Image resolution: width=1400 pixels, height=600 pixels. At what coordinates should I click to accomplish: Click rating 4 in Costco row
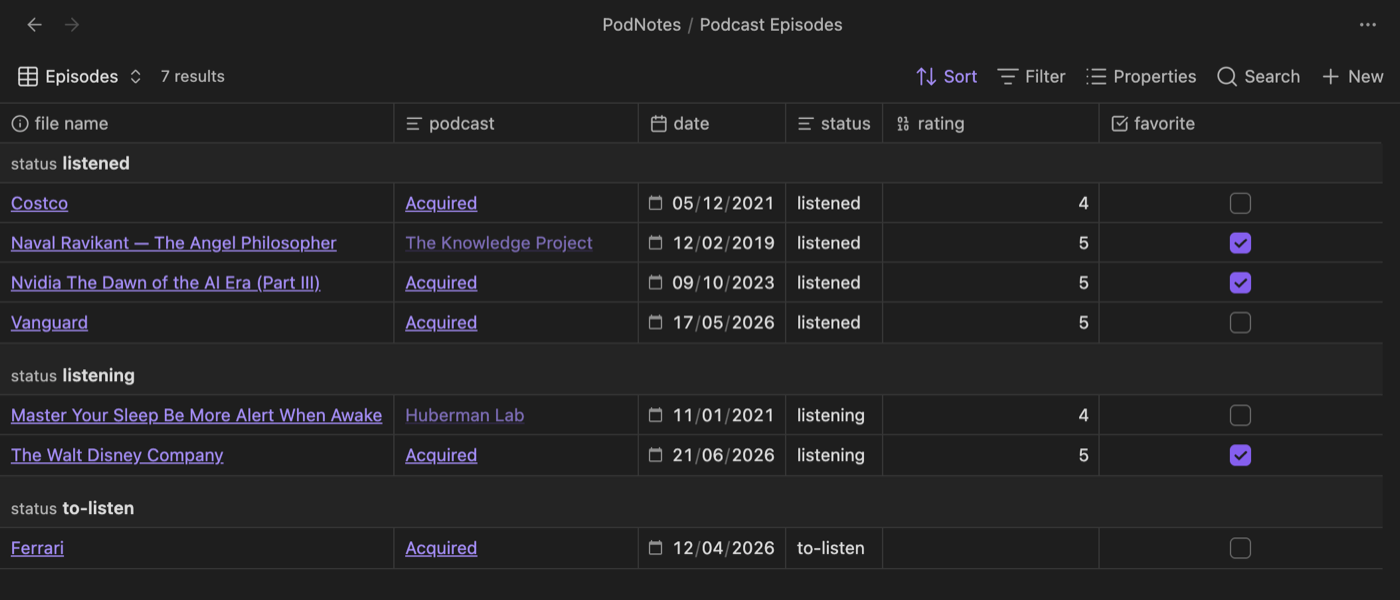pos(1083,203)
